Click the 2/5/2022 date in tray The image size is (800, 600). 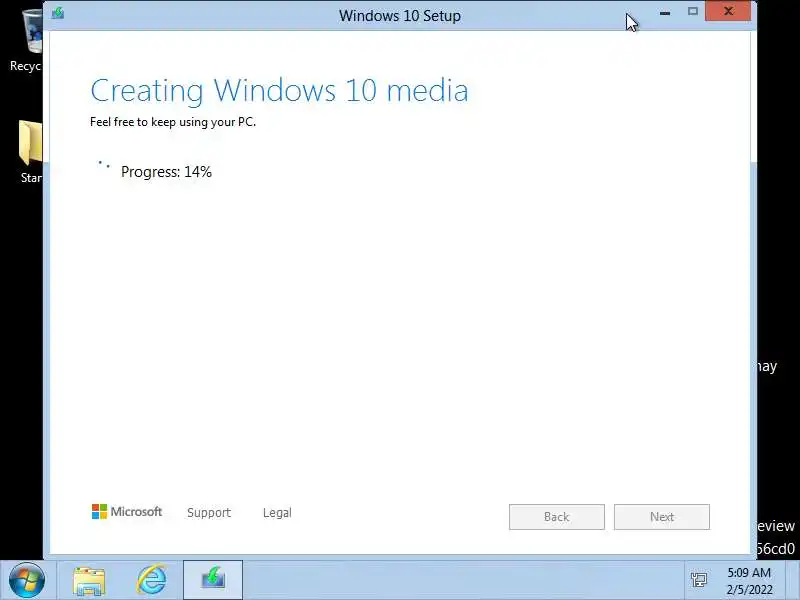point(749,589)
